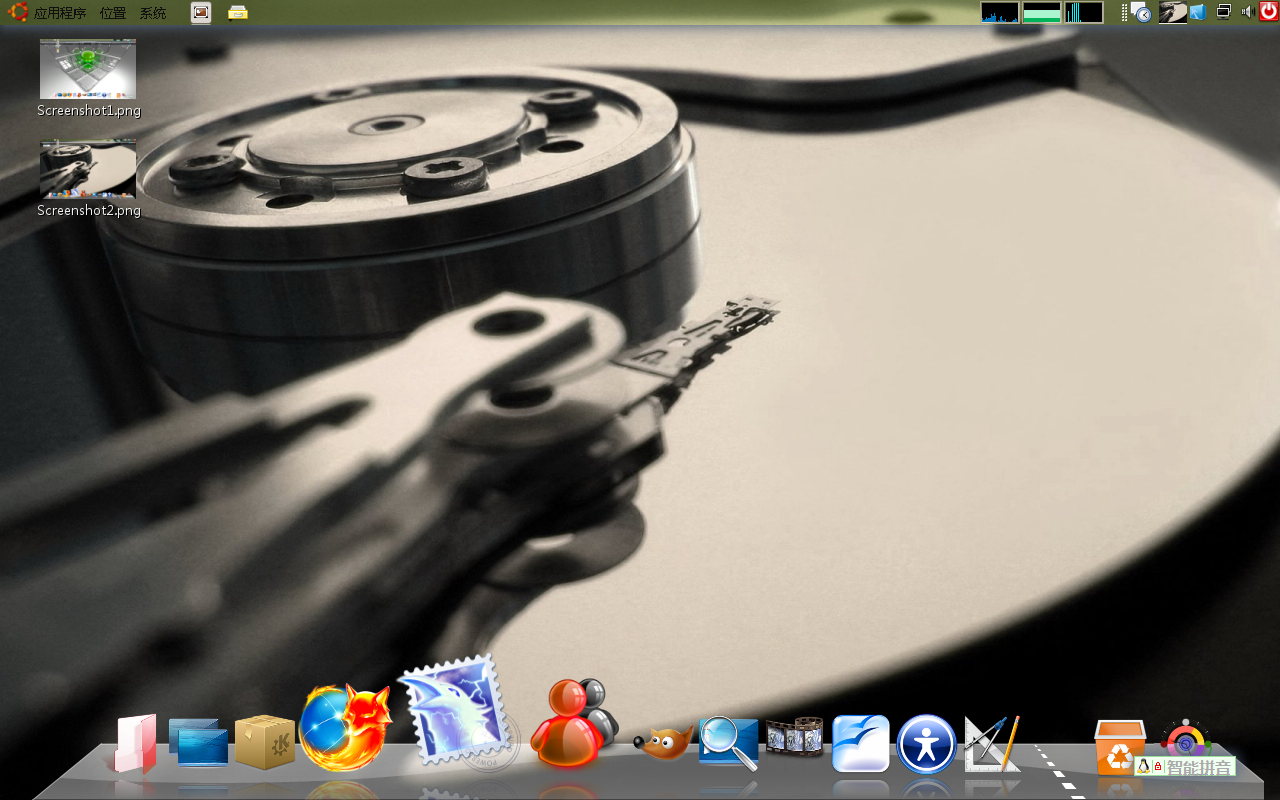The height and width of the screenshot is (800, 1280).
Task: Open the Firefox browser from the dock
Action: coord(344,728)
